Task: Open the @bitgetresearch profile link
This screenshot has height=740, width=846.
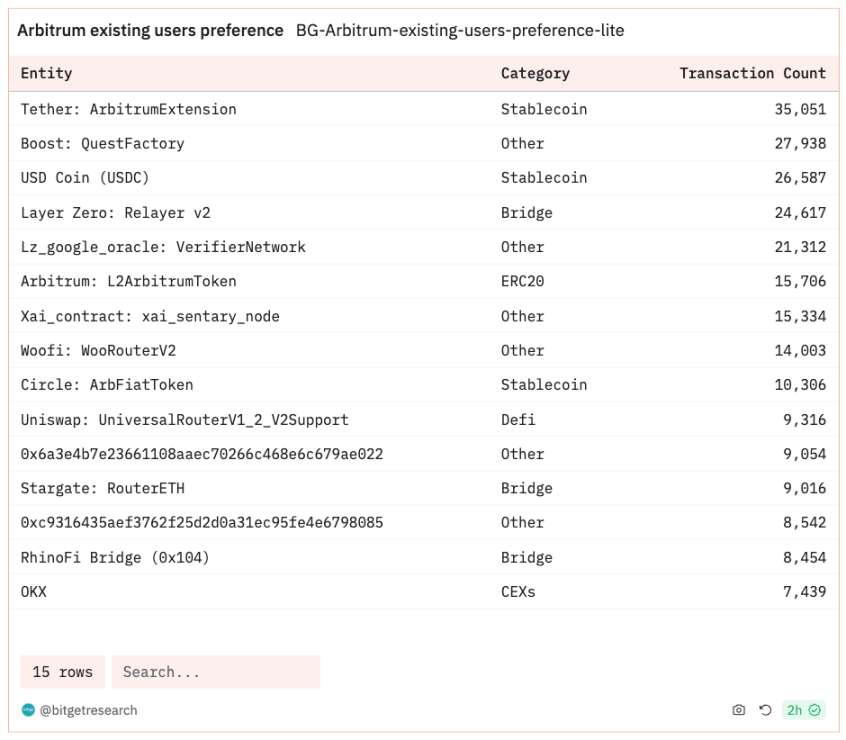Action: click(88, 710)
